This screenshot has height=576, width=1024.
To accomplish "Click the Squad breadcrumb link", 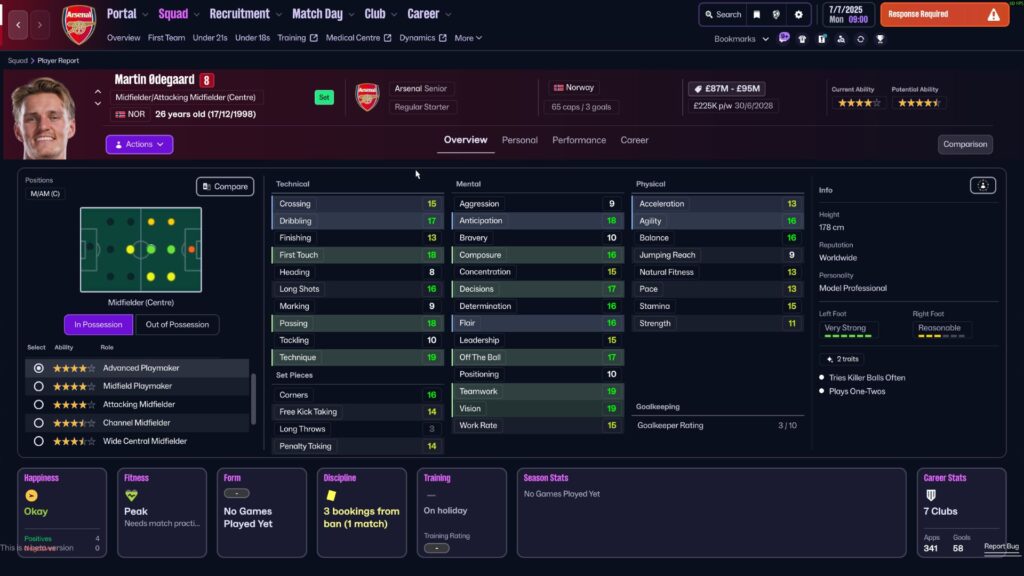I will click(x=18, y=61).
